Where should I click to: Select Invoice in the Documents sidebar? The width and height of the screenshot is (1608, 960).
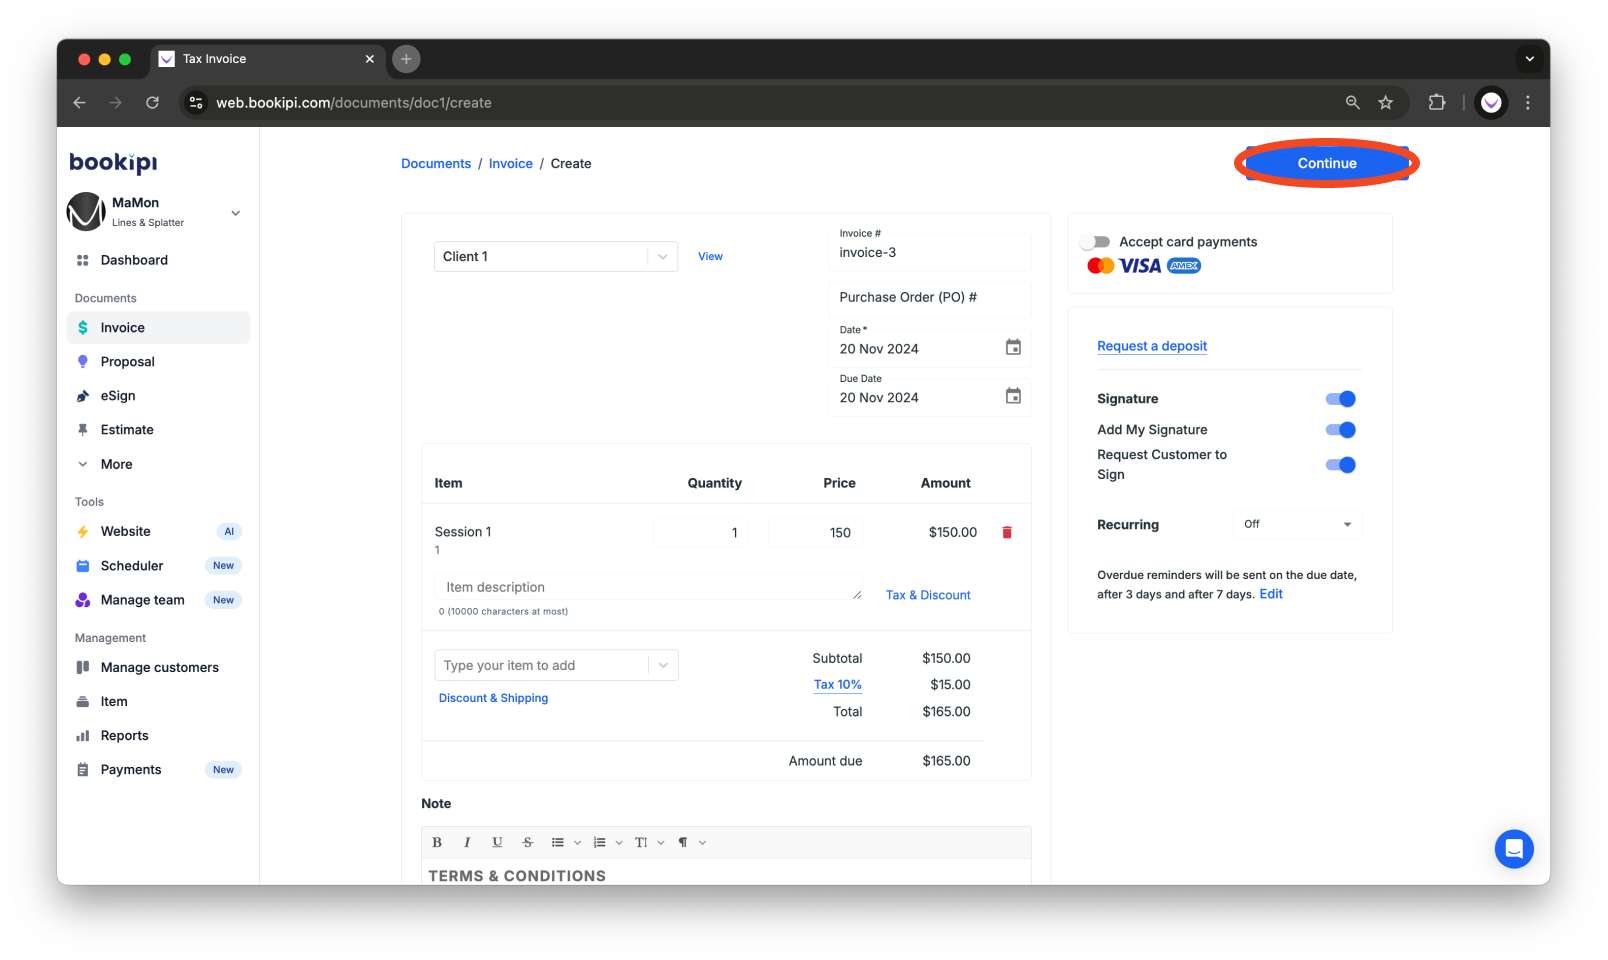coord(122,327)
